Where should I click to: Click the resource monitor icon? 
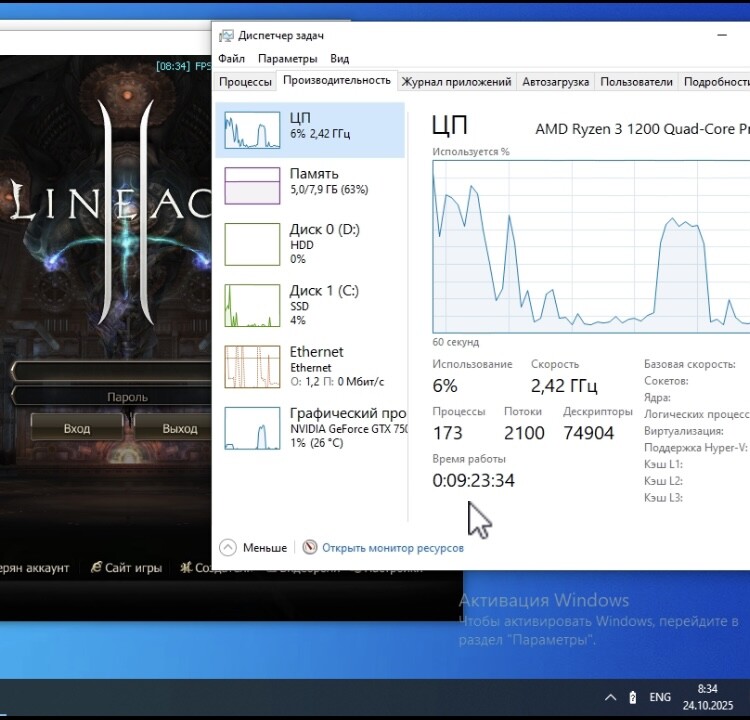point(310,548)
